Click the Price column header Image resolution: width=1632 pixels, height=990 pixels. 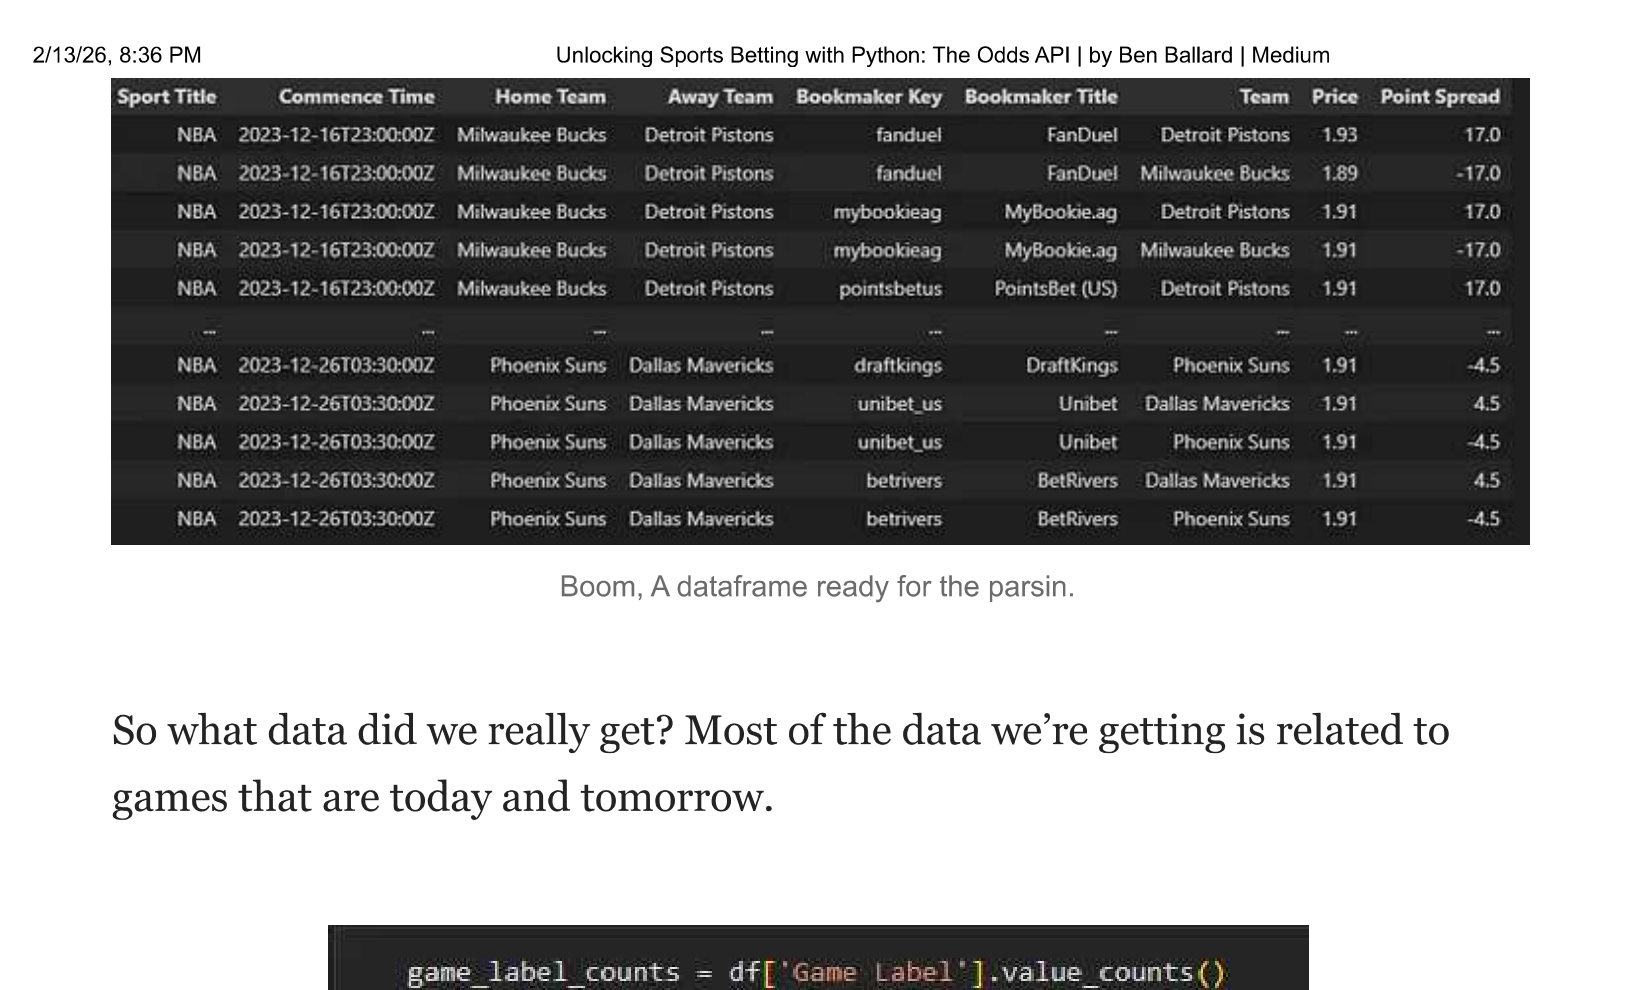1334,97
